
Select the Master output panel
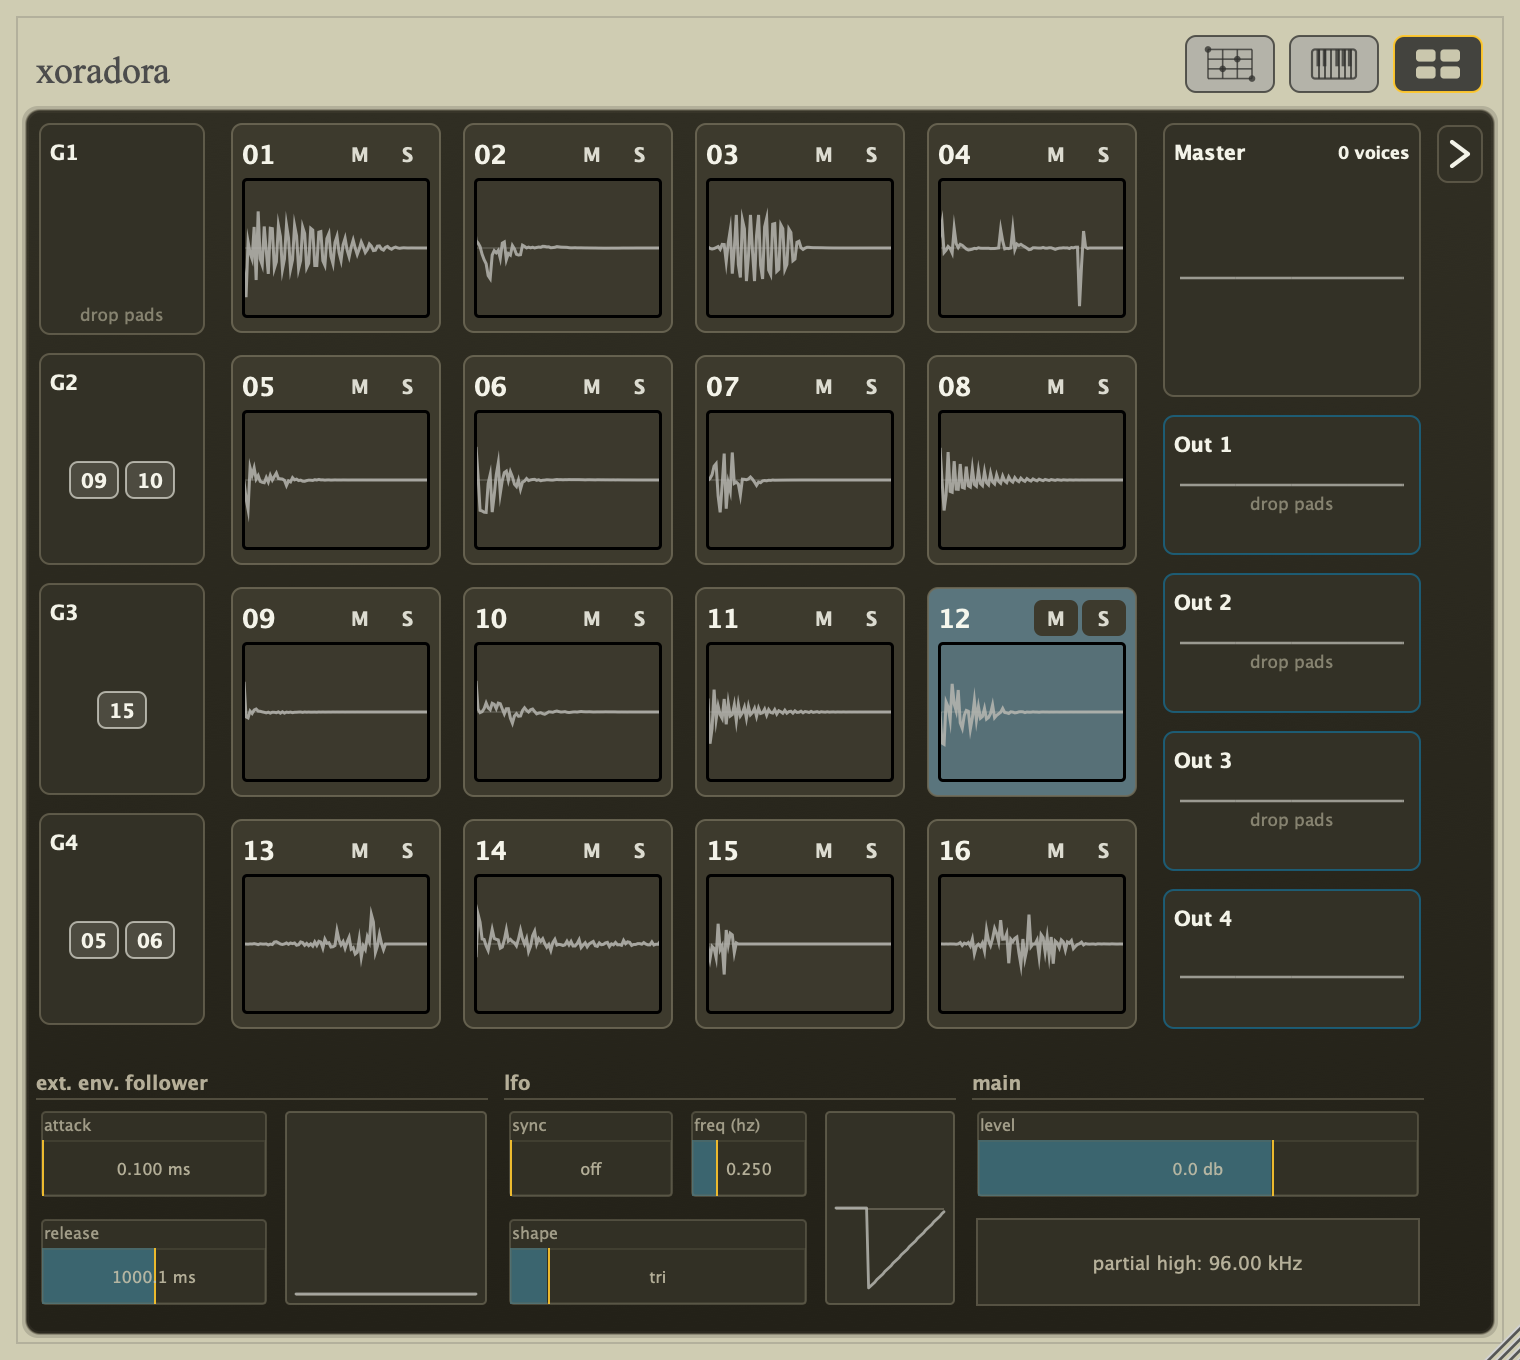pyautogui.click(x=1292, y=260)
